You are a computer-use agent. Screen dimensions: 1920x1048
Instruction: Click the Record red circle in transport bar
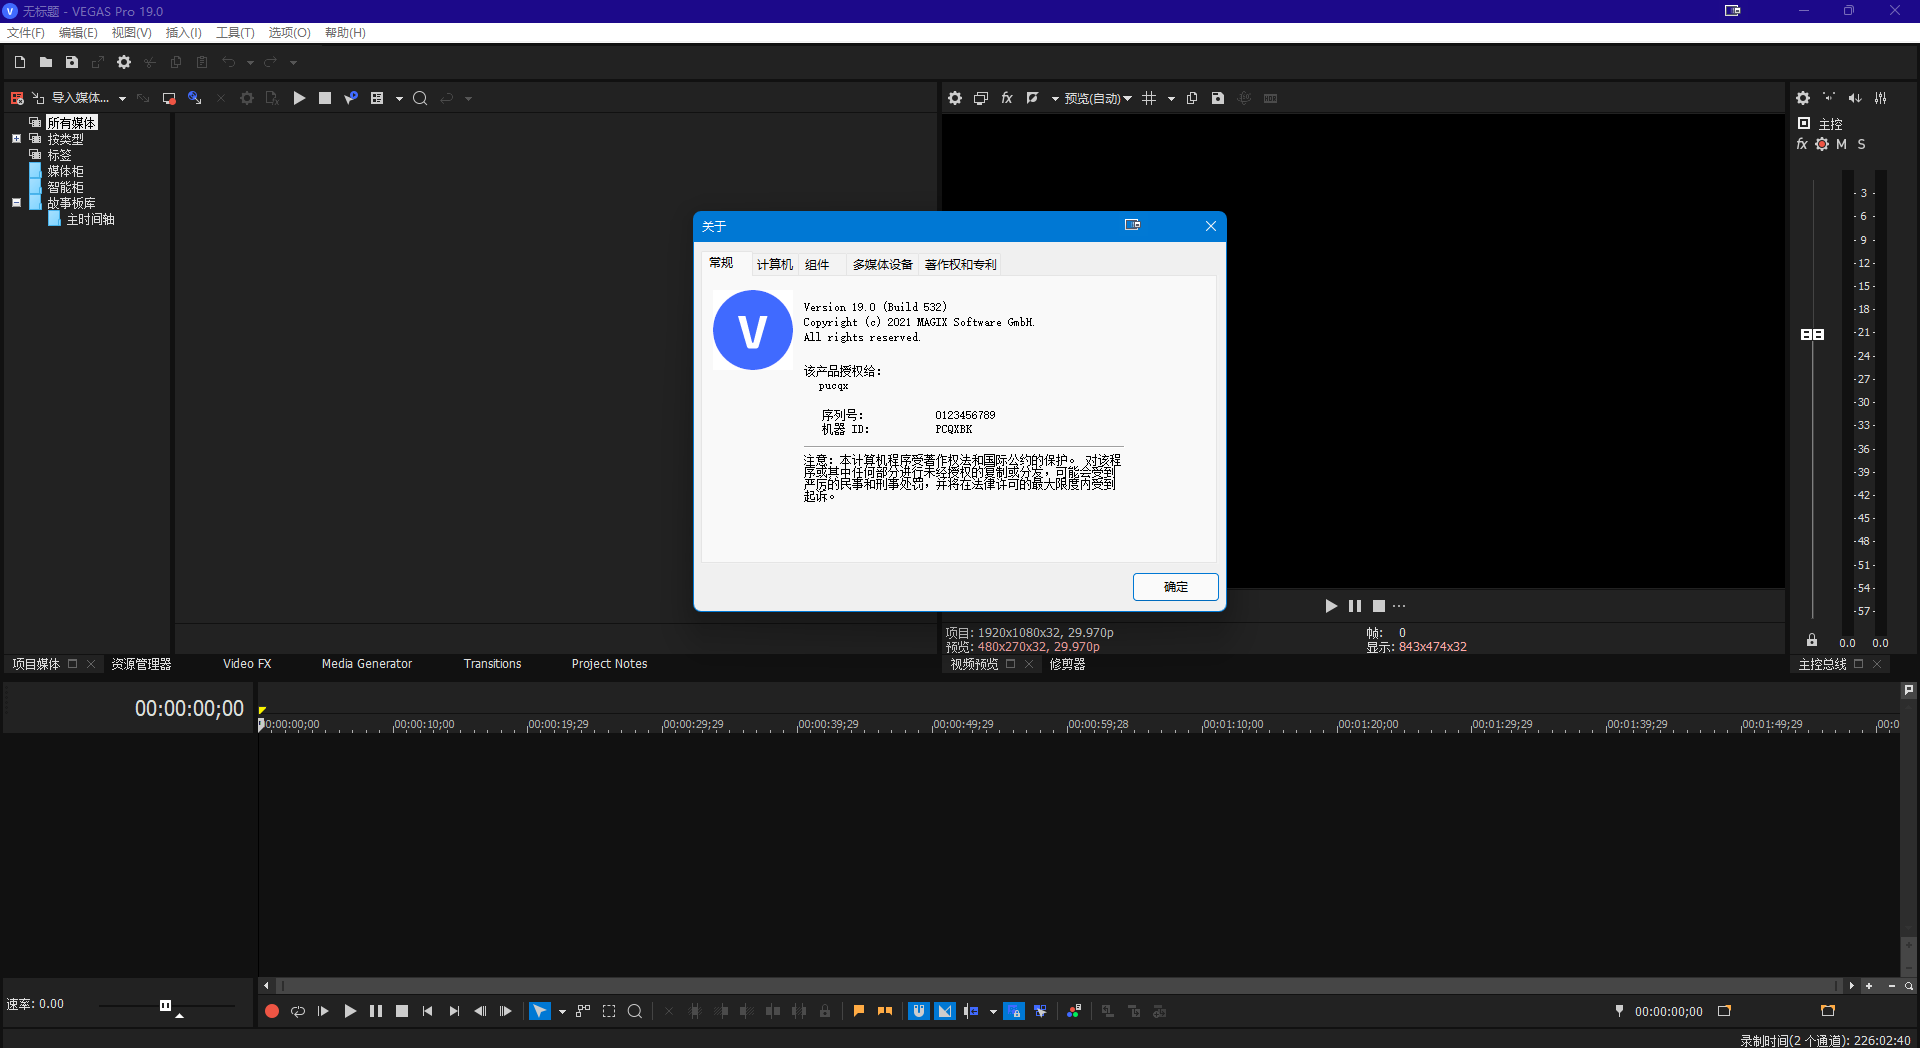pyautogui.click(x=271, y=1011)
